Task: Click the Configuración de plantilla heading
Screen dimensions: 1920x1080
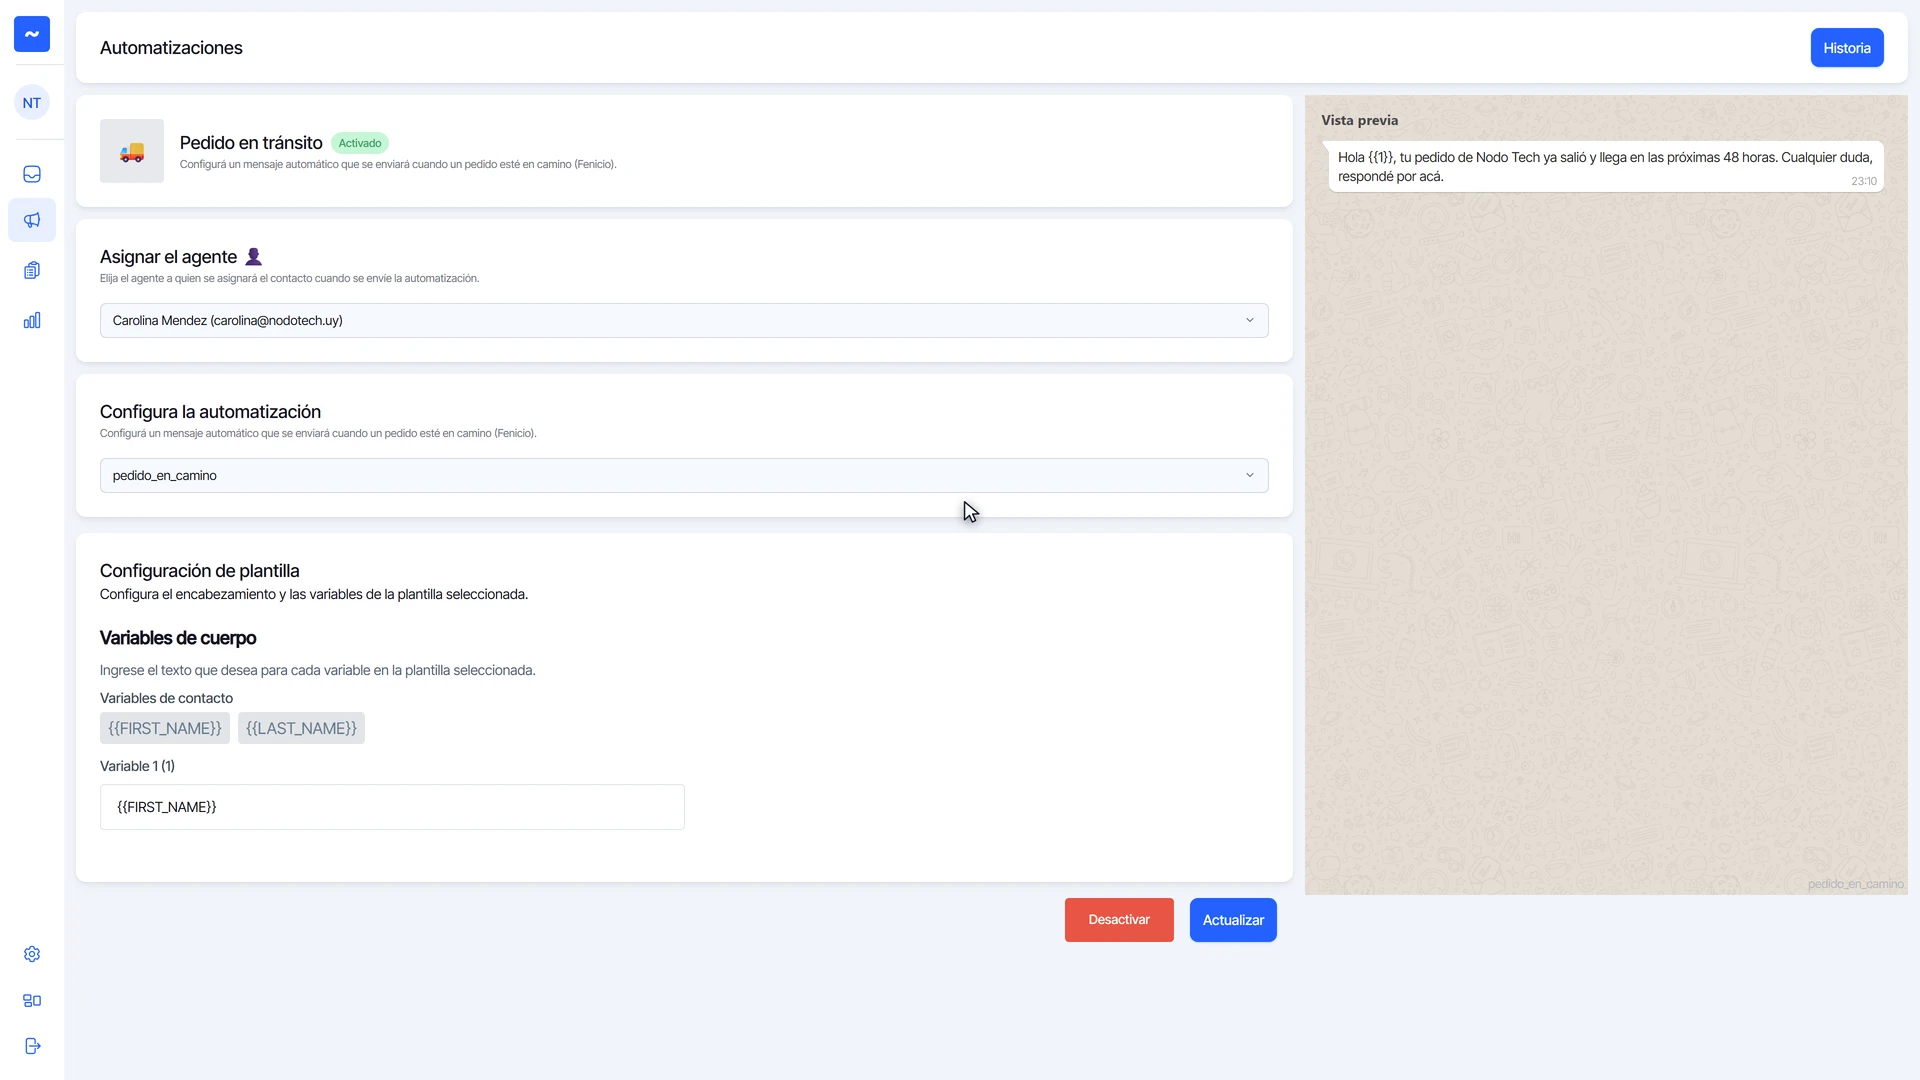Action: (x=200, y=571)
